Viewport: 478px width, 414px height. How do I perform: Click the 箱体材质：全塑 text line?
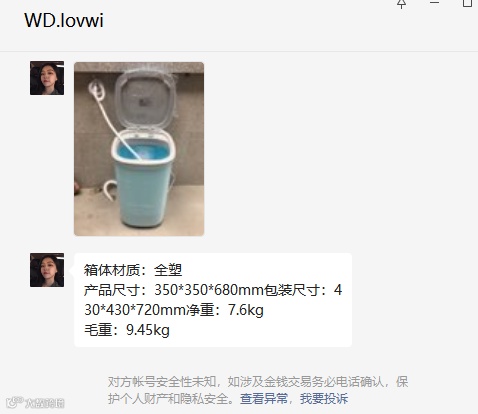point(133,270)
